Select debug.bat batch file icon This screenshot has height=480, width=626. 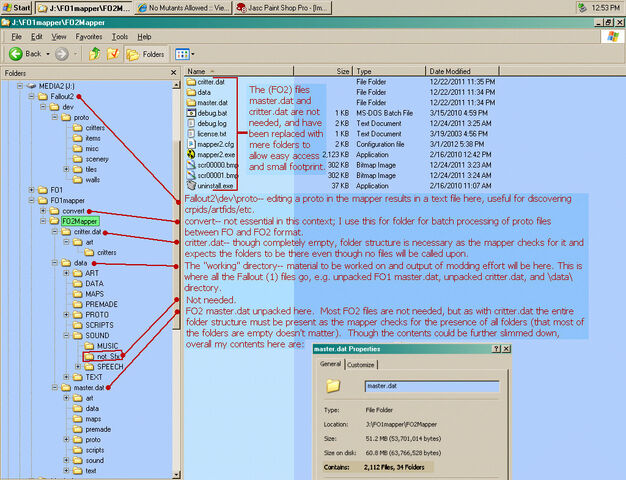[191, 113]
